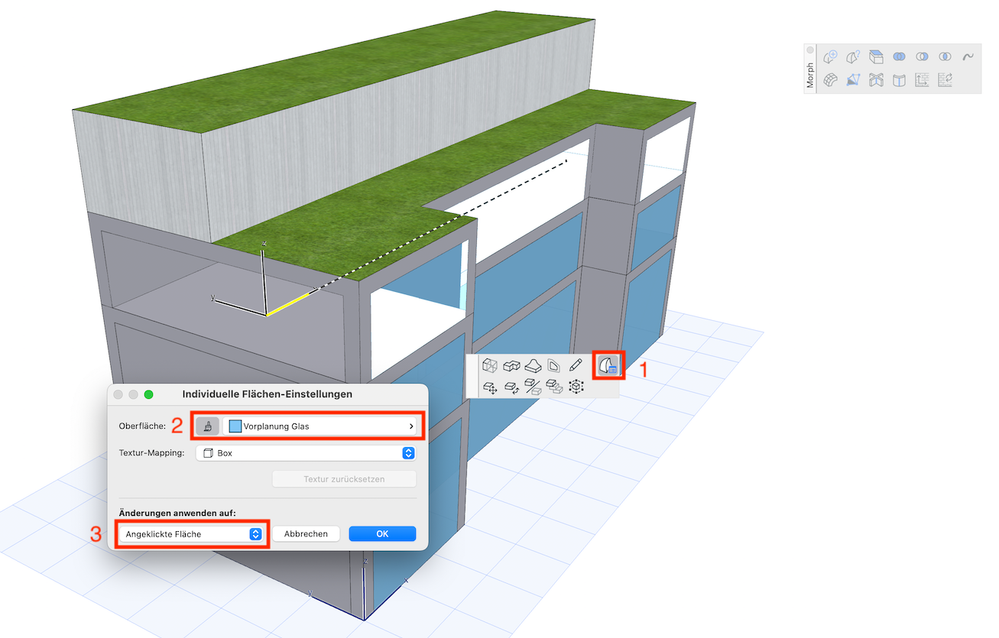999x638 pixels.
Task: Select the offset edges outline icon
Action: tap(554, 365)
